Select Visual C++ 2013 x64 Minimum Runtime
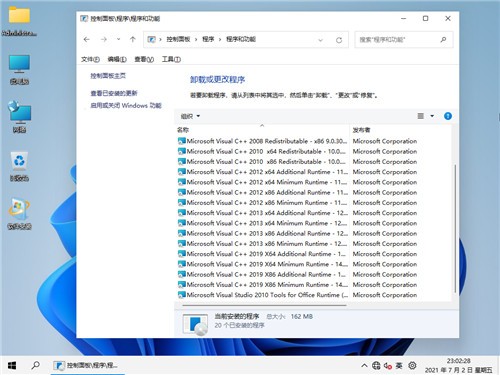Viewport: 500px width, 375px height. (x=263, y=223)
